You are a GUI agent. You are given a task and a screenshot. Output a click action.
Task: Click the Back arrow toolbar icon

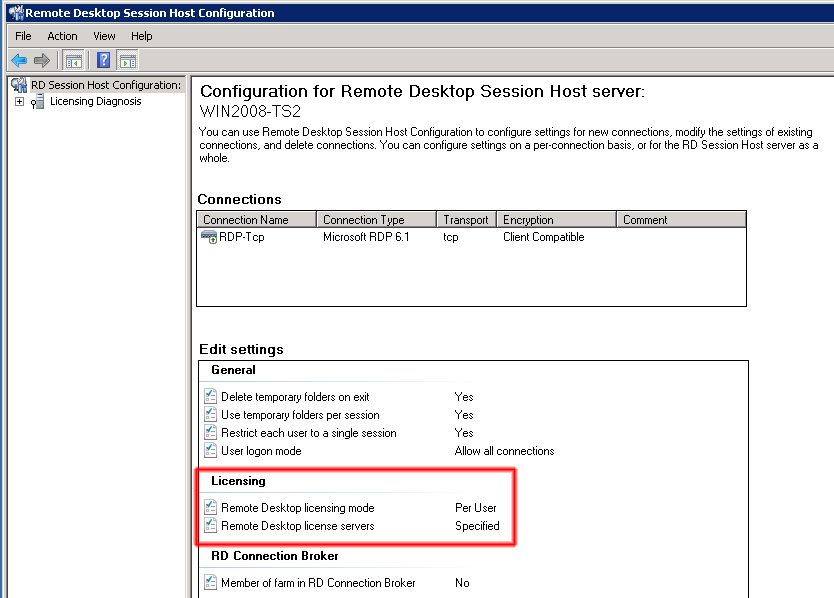(19, 60)
